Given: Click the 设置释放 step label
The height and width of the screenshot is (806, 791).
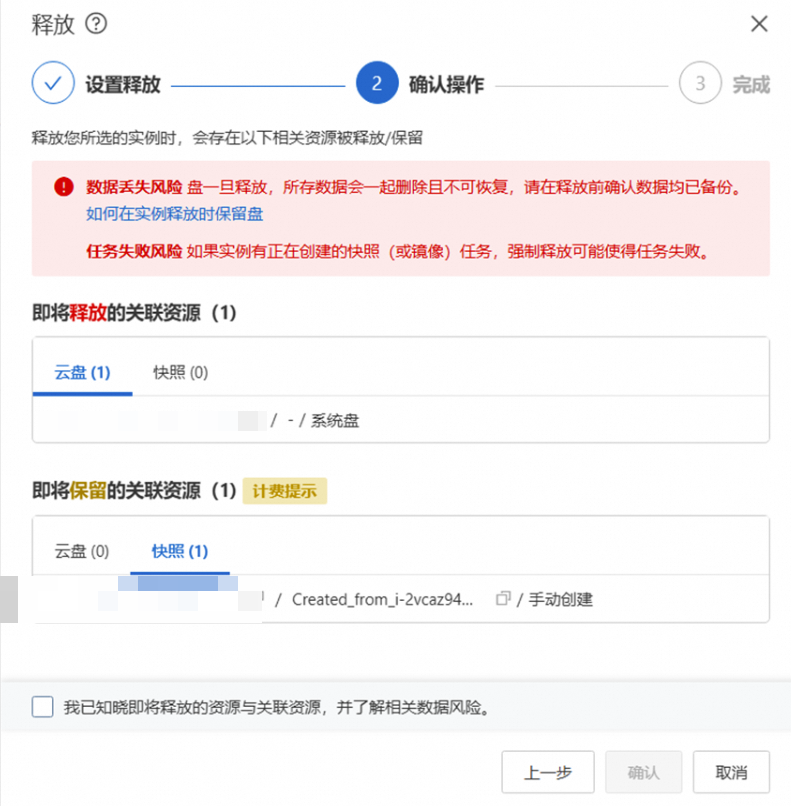Looking at the screenshot, I should click(x=123, y=84).
